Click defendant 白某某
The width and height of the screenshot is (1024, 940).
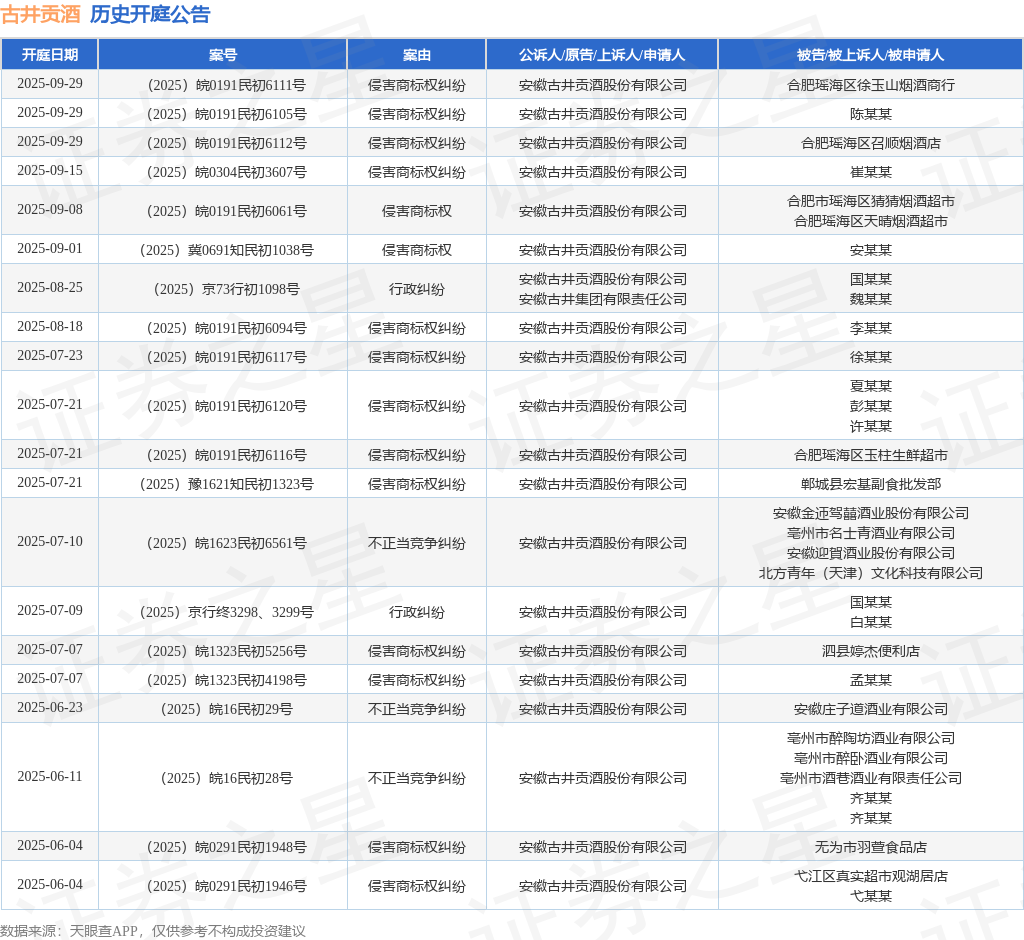click(871, 622)
